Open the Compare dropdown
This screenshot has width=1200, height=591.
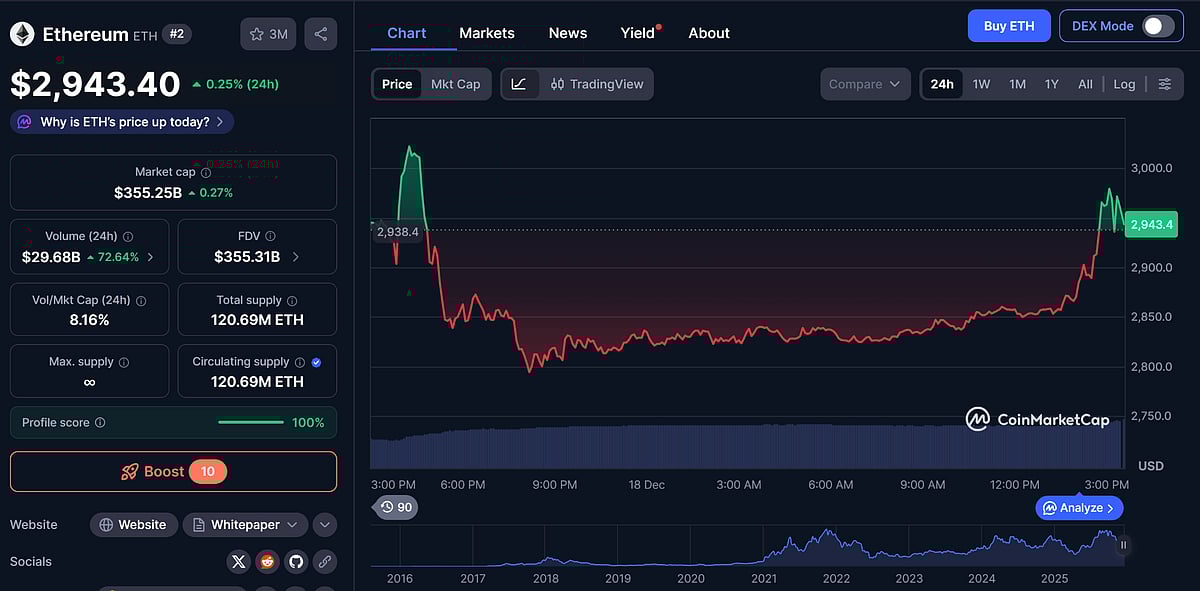tap(864, 84)
